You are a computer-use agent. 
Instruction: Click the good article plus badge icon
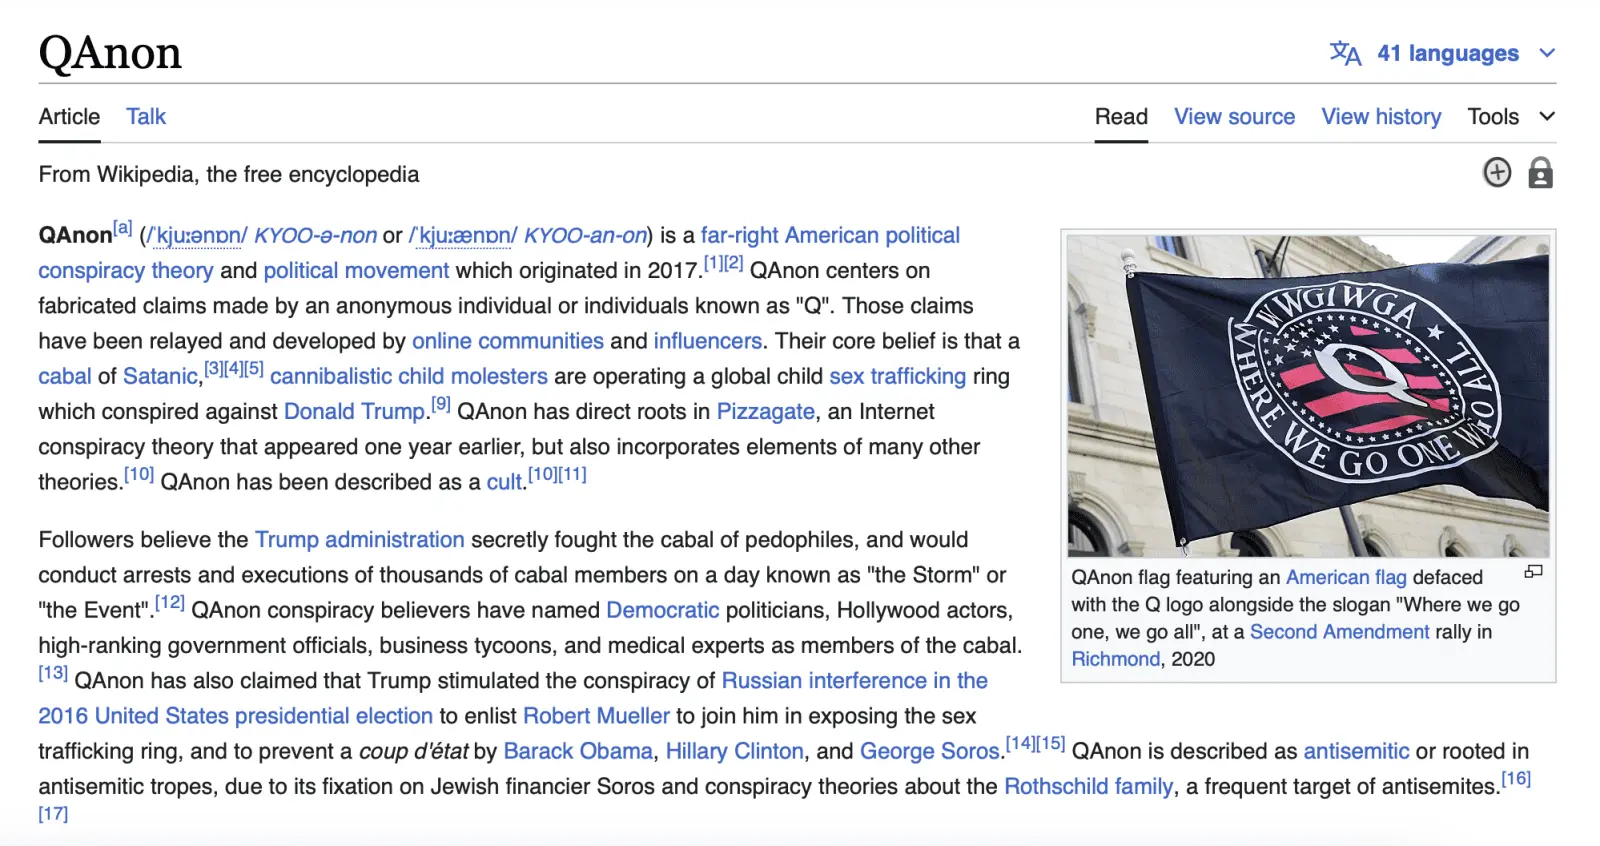pyautogui.click(x=1496, y=173)
